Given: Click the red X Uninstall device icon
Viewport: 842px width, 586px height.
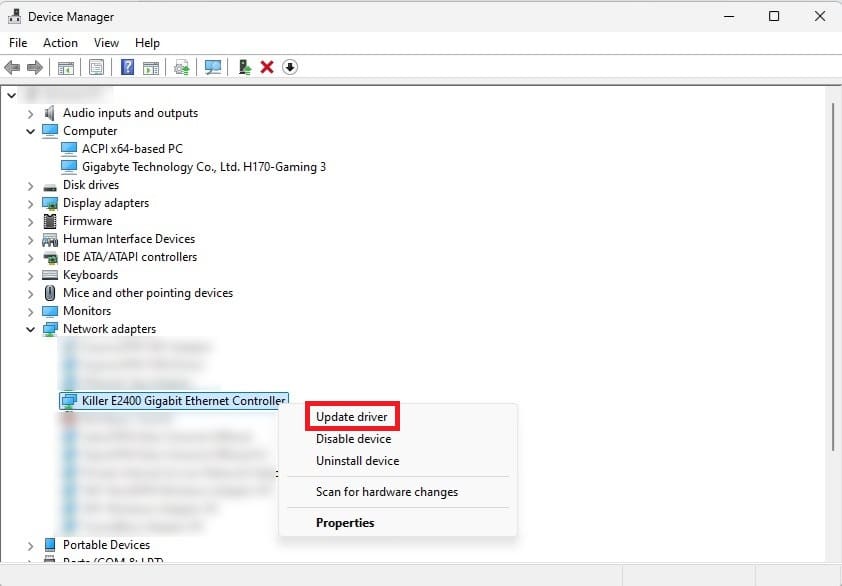Looking at the screenshot, I should (x=267, y=67).
